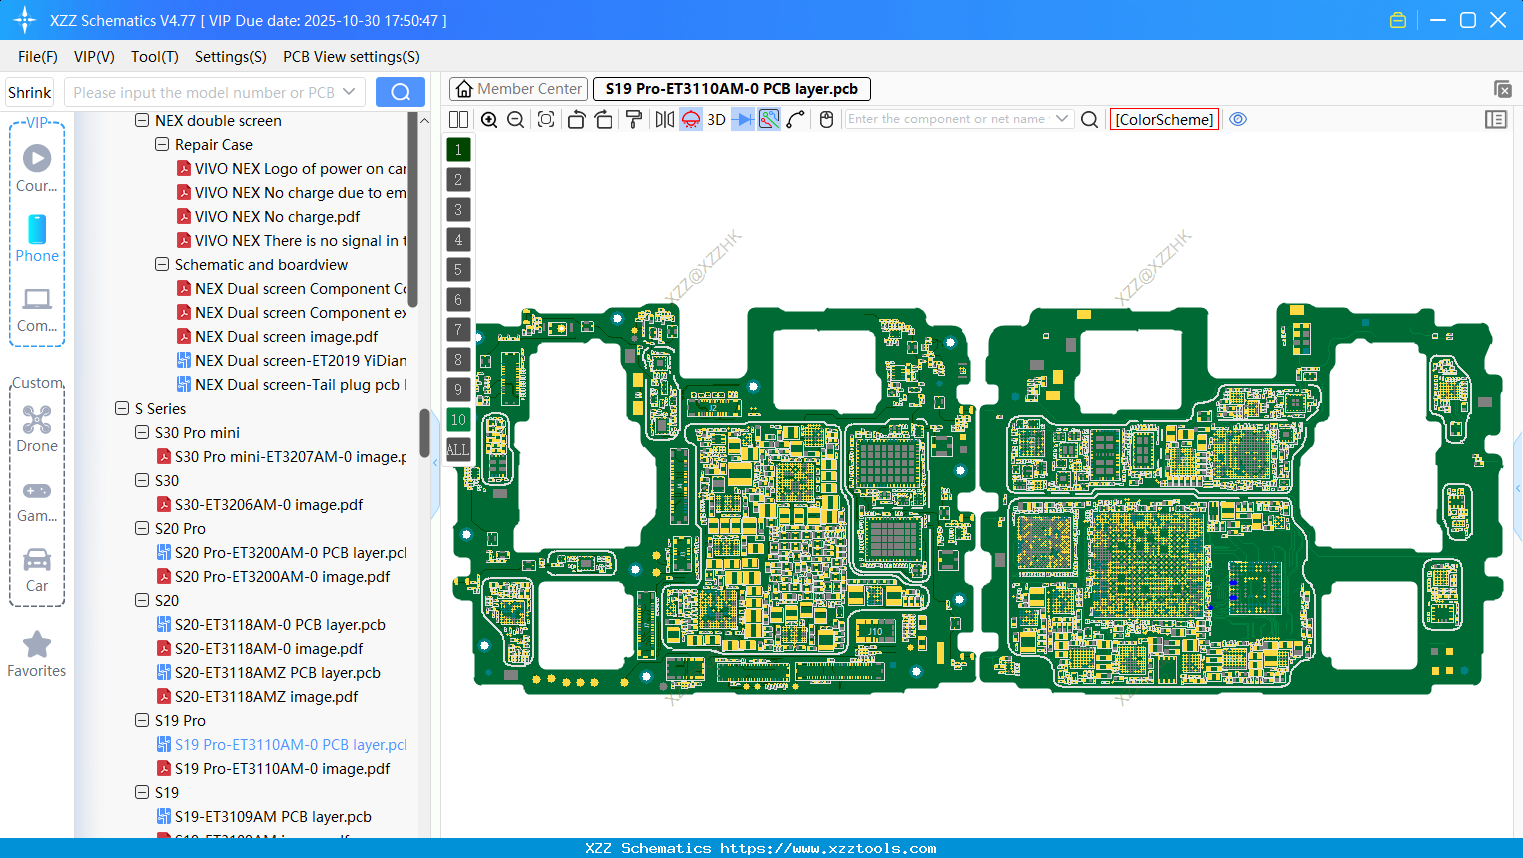The width and height of the screenshot is (1523, 858).
Task: Switch to the Member Center tab
Action: click(518, 88)
